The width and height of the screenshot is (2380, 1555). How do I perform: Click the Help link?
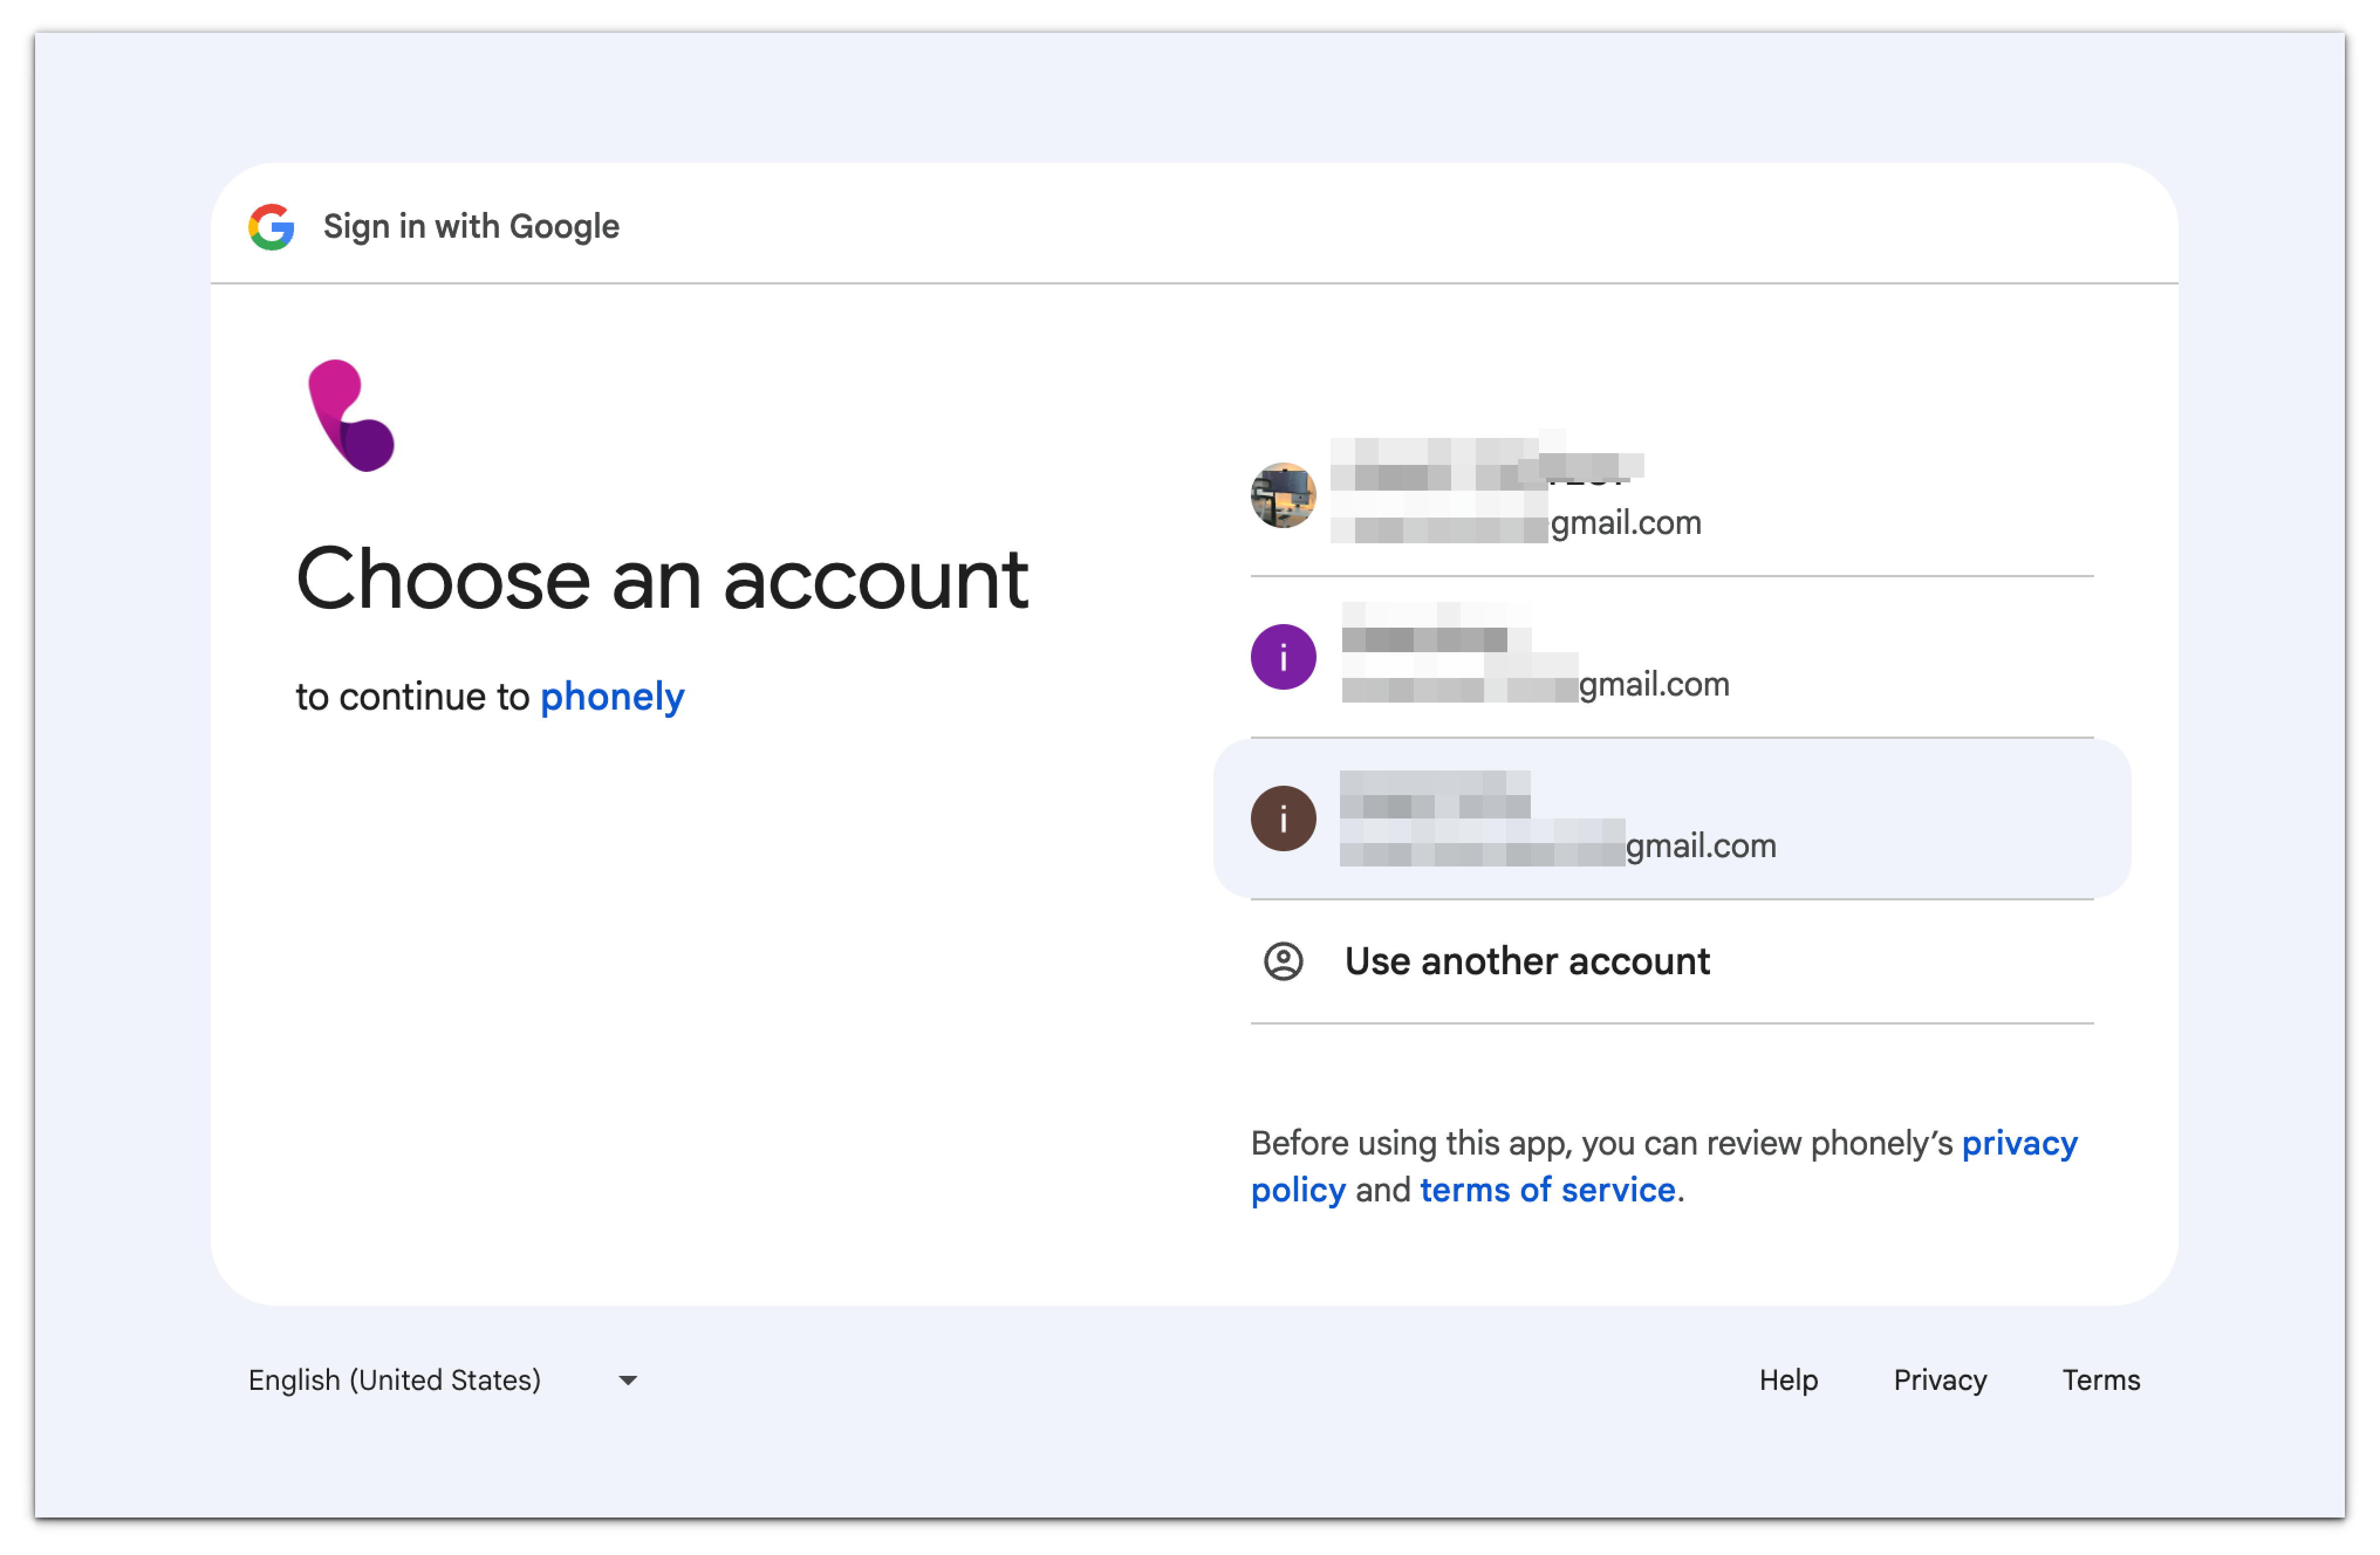tap(1789, 1380)
